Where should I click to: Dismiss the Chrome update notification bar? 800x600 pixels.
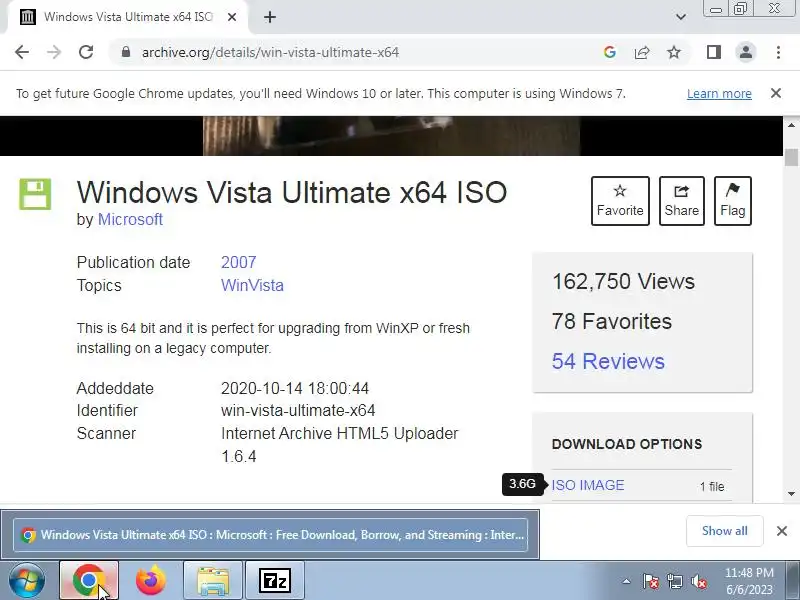pos(776,93)
